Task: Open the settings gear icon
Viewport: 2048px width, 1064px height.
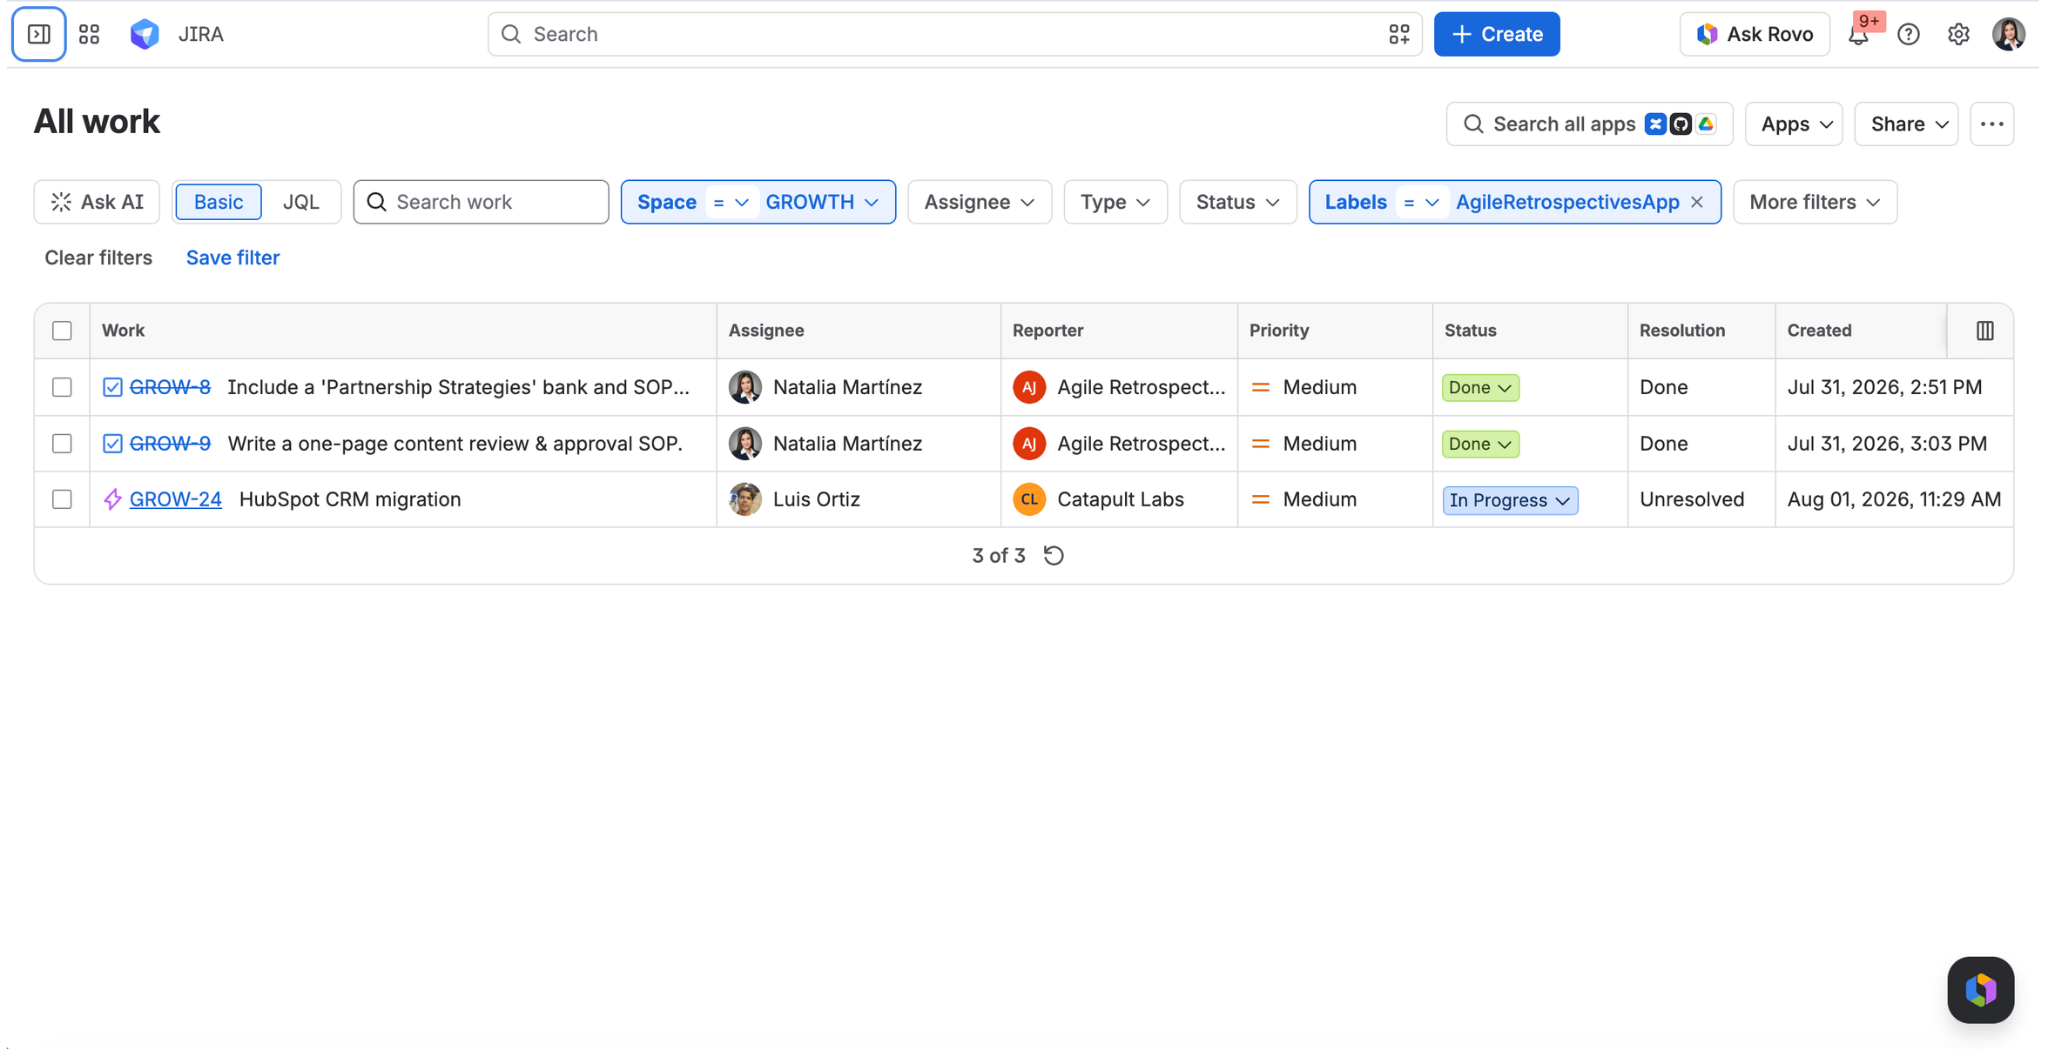Action: [1959, 34]
